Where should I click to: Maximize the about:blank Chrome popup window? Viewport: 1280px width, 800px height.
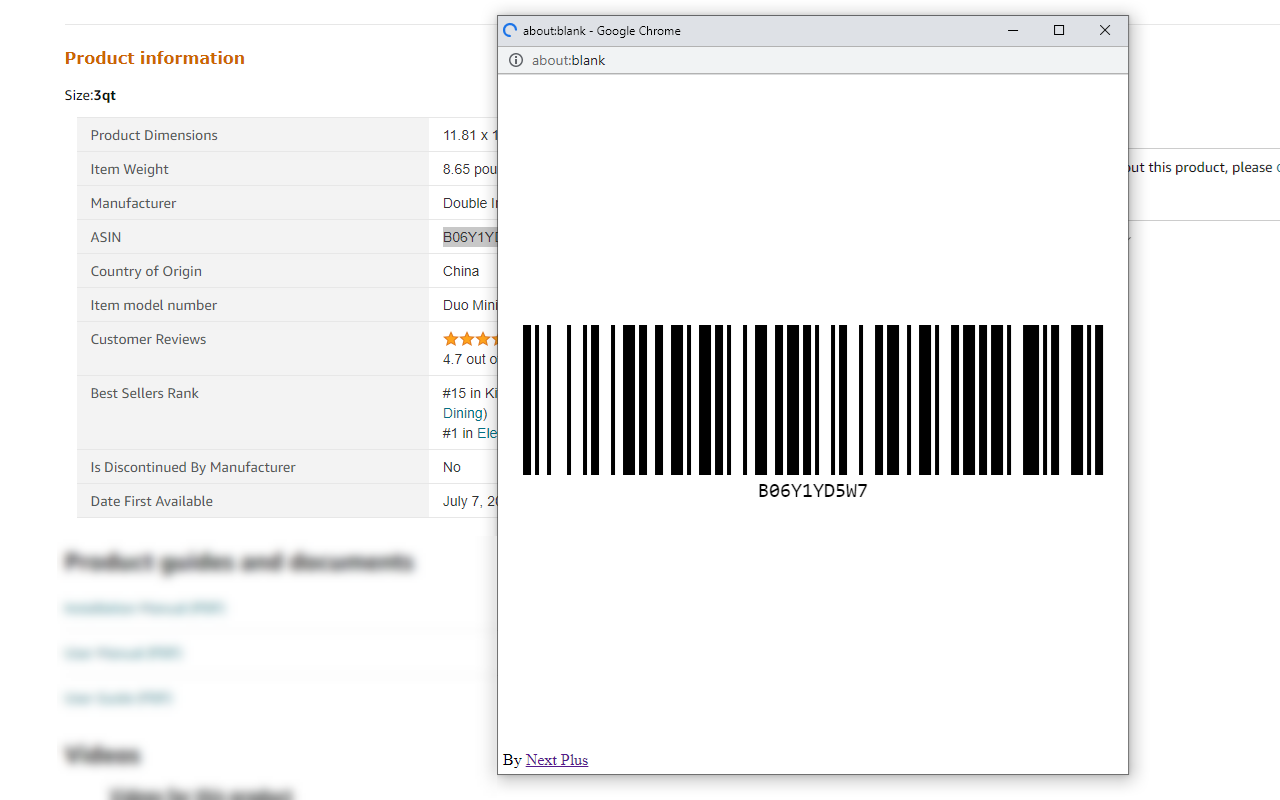(1059, 31)
